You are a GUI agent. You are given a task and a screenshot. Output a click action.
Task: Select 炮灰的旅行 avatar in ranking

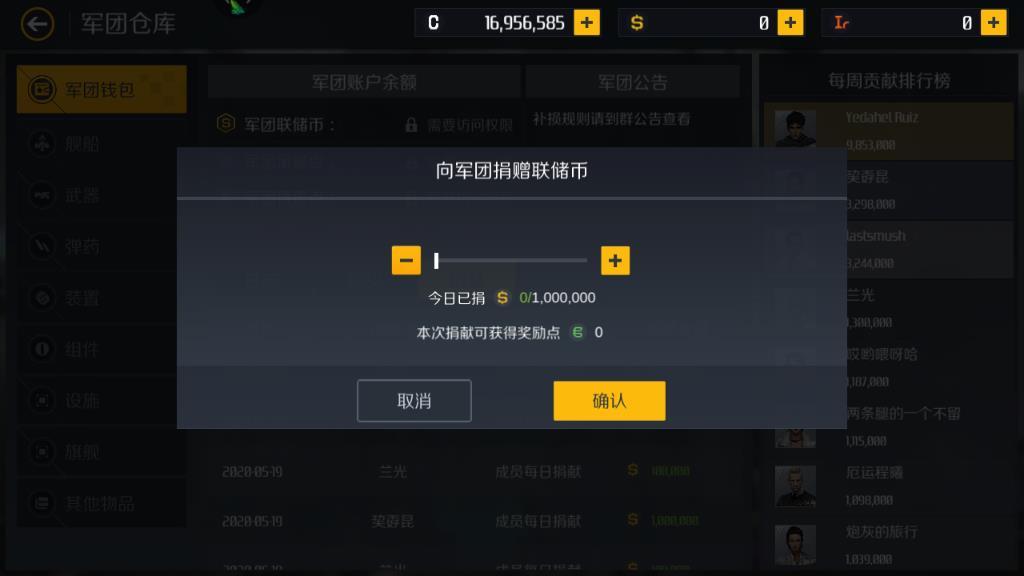795,545
